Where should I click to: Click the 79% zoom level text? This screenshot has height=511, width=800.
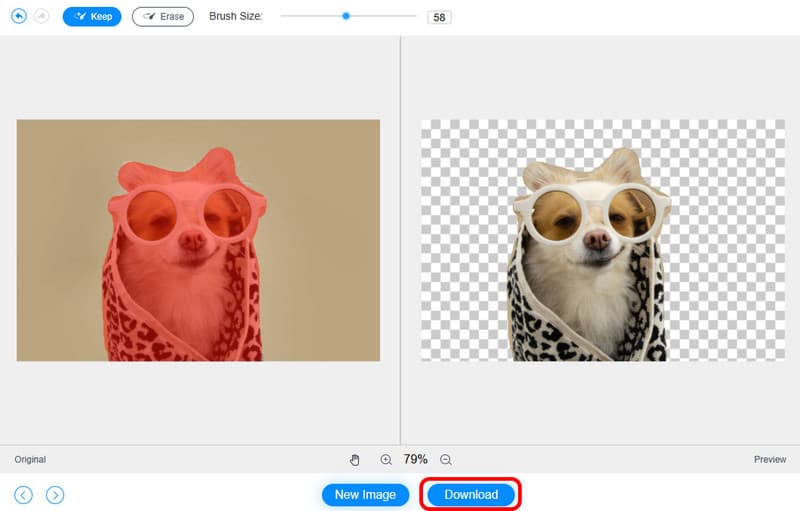[415, 459]
